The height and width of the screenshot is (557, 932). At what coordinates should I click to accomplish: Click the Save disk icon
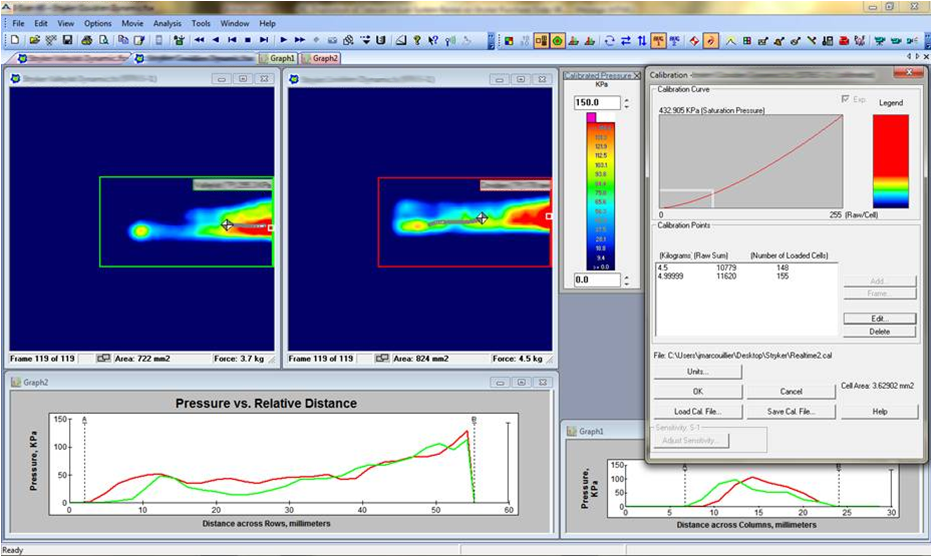tap(67, 40)
